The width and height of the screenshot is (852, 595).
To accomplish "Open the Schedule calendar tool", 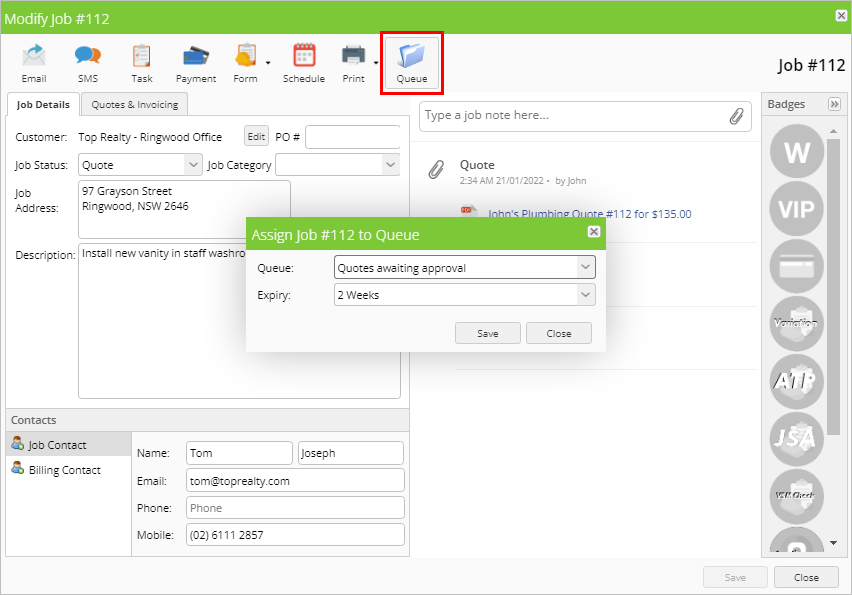I will [304, 64].
